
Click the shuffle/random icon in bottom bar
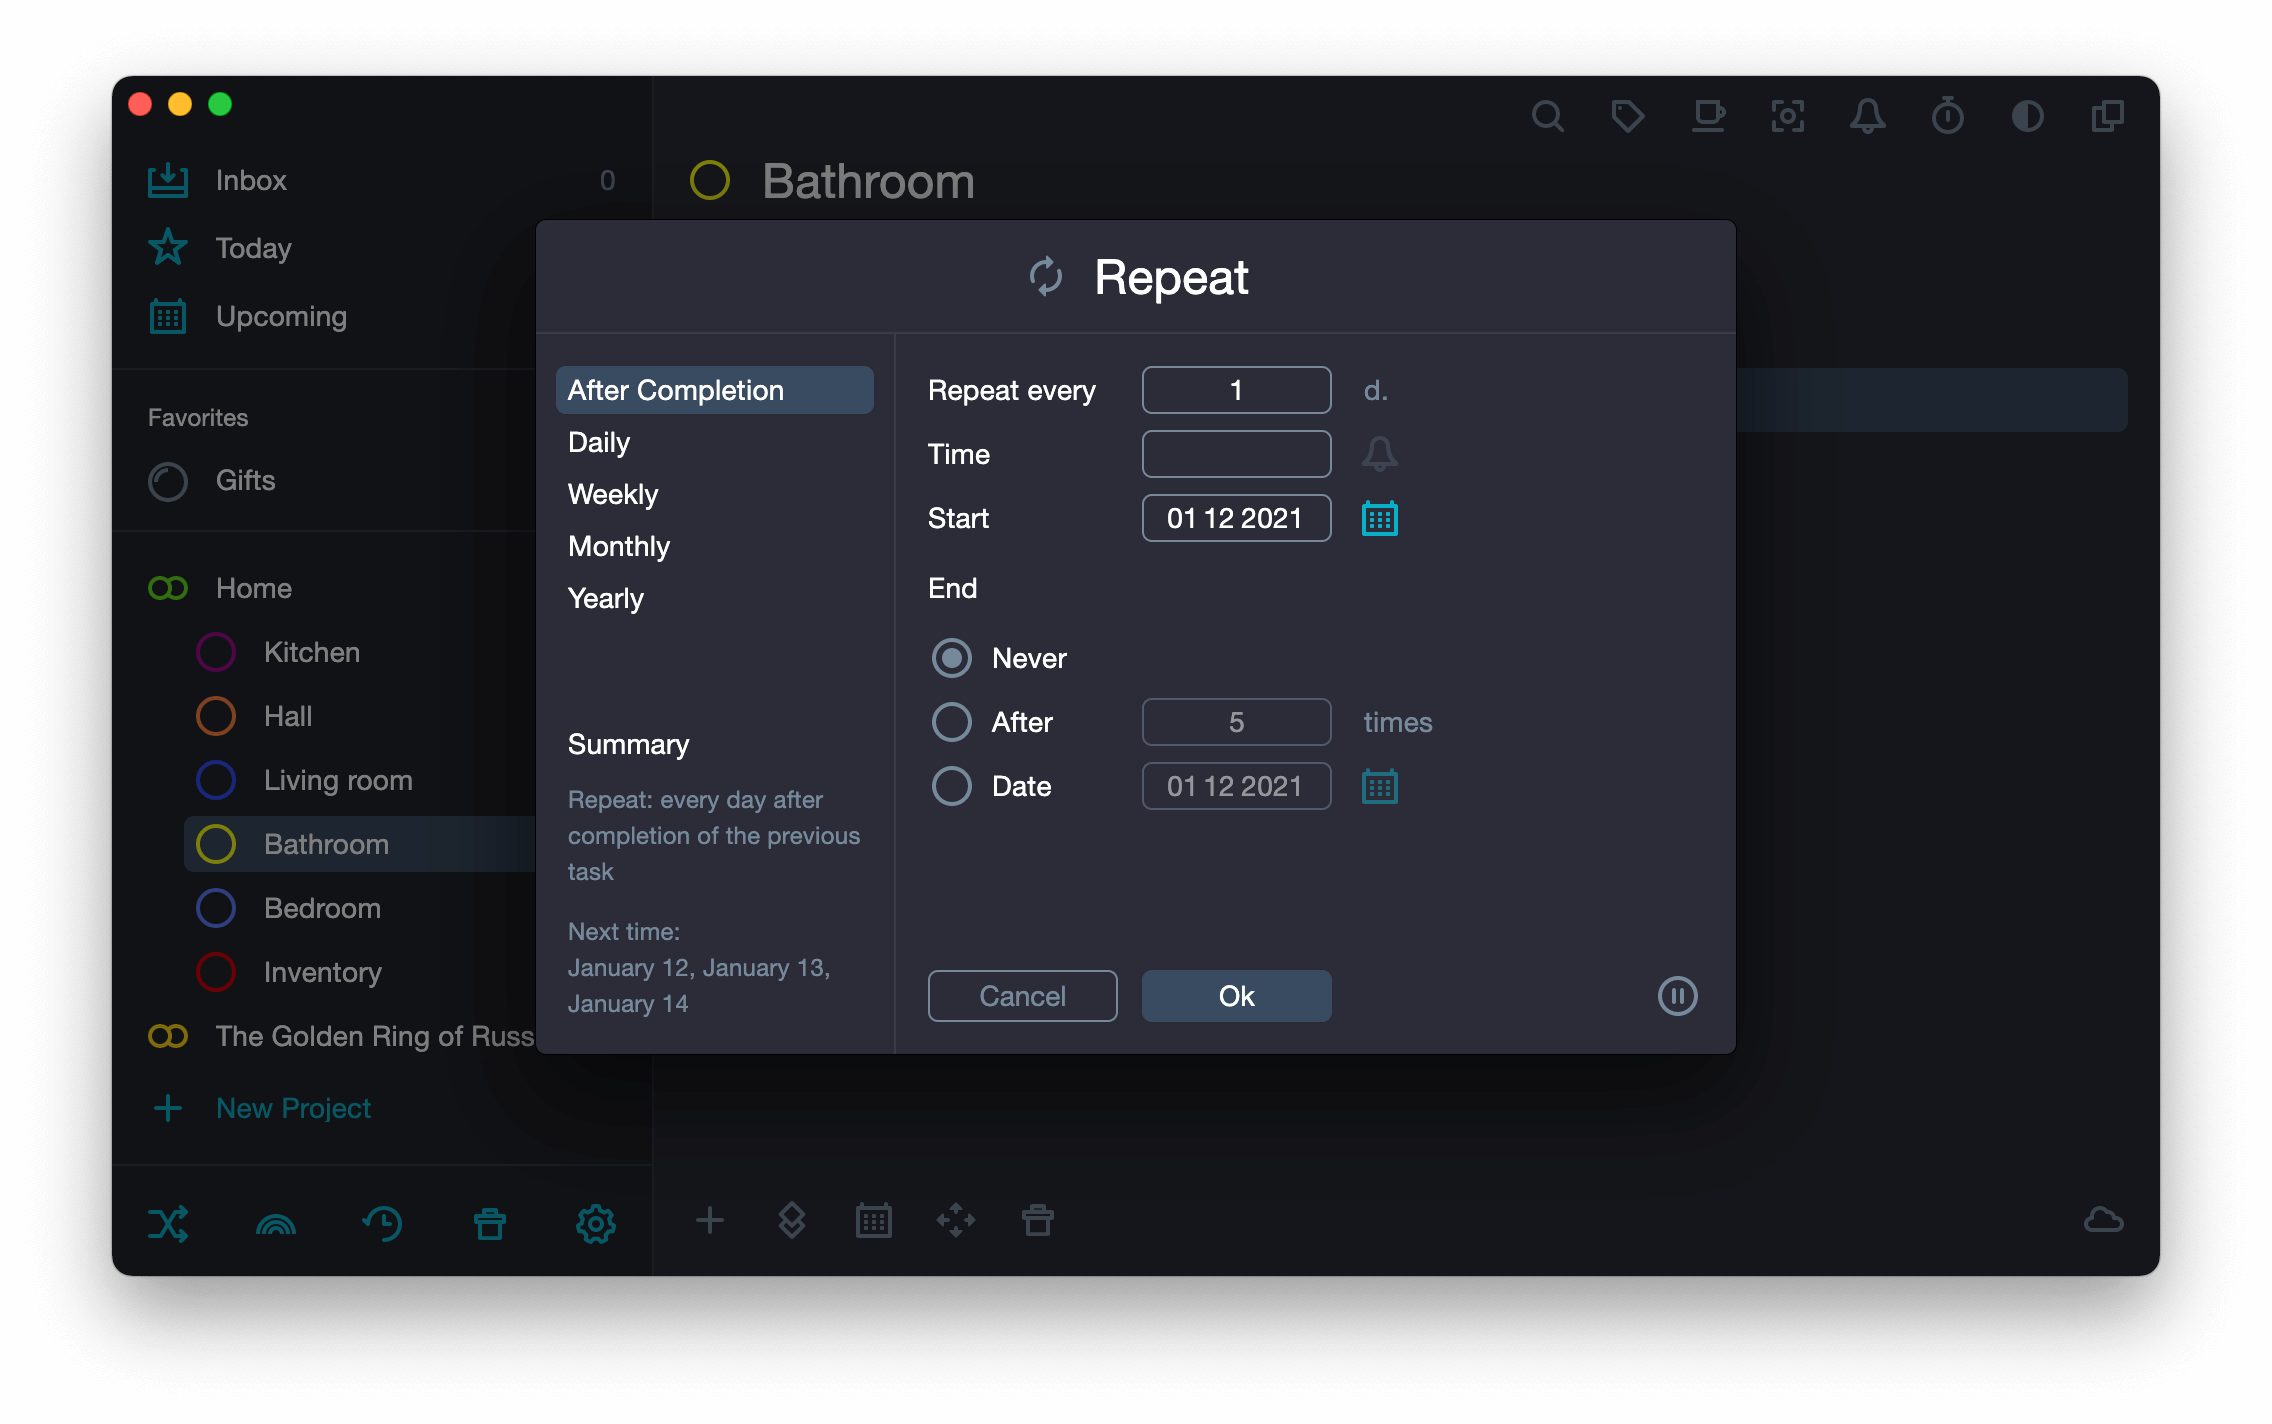coord(167,1221)
